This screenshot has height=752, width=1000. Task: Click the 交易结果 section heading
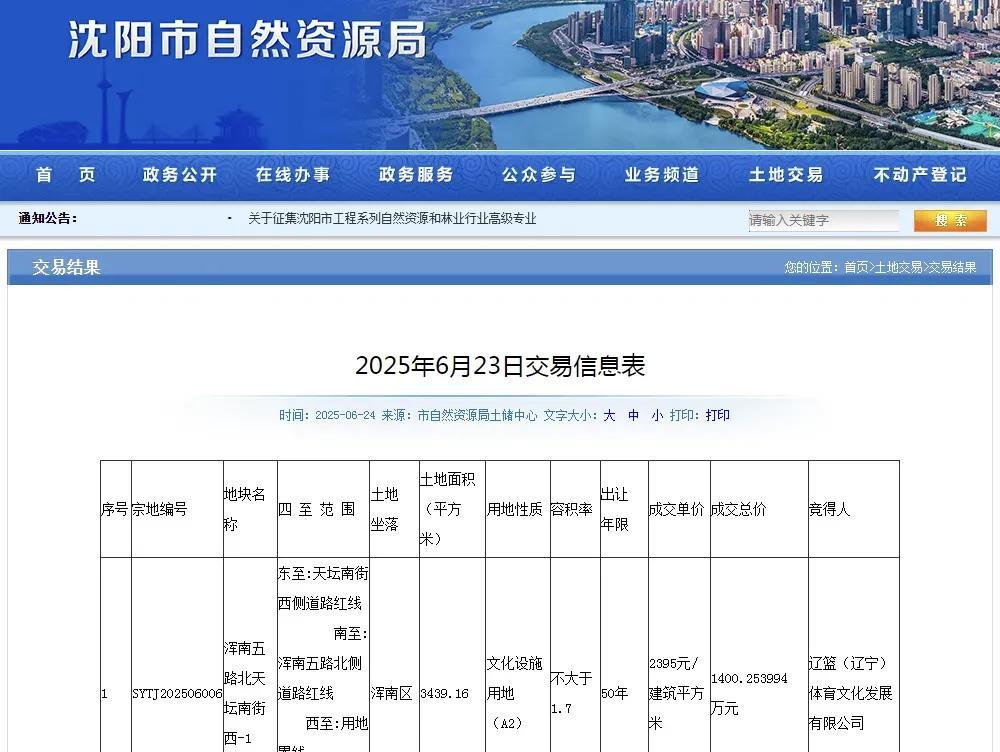pos(66,267)
